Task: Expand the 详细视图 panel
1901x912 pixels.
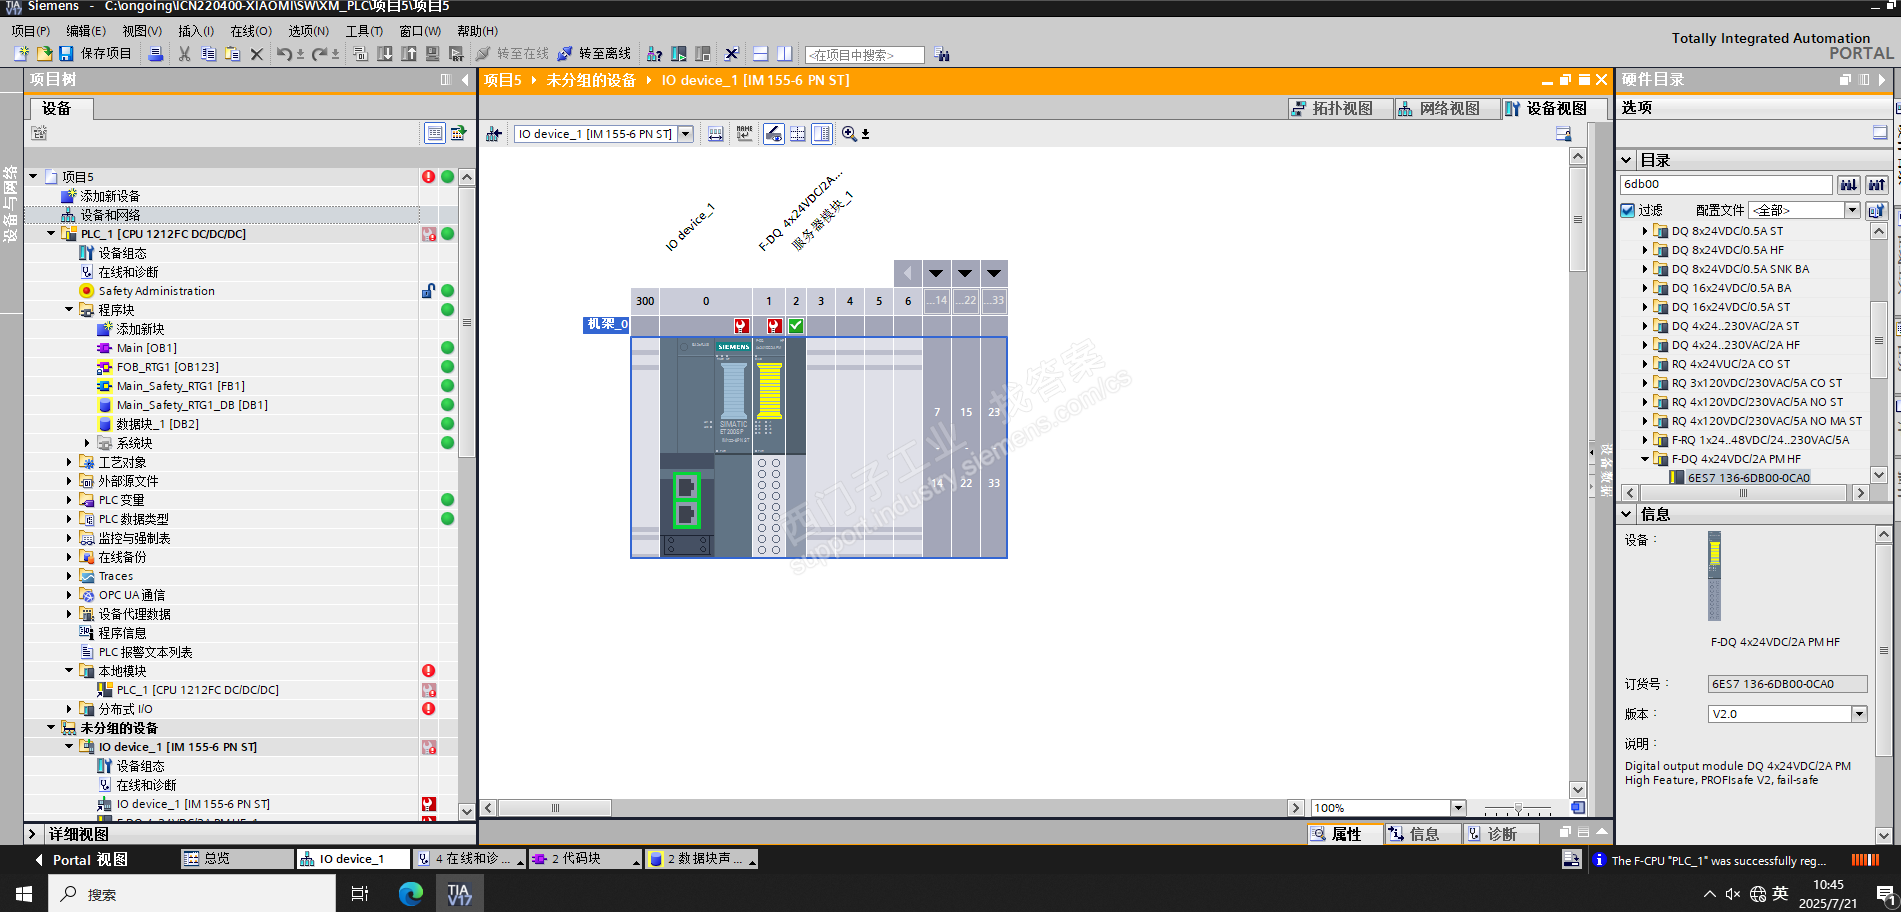Action: coord(32,834)
